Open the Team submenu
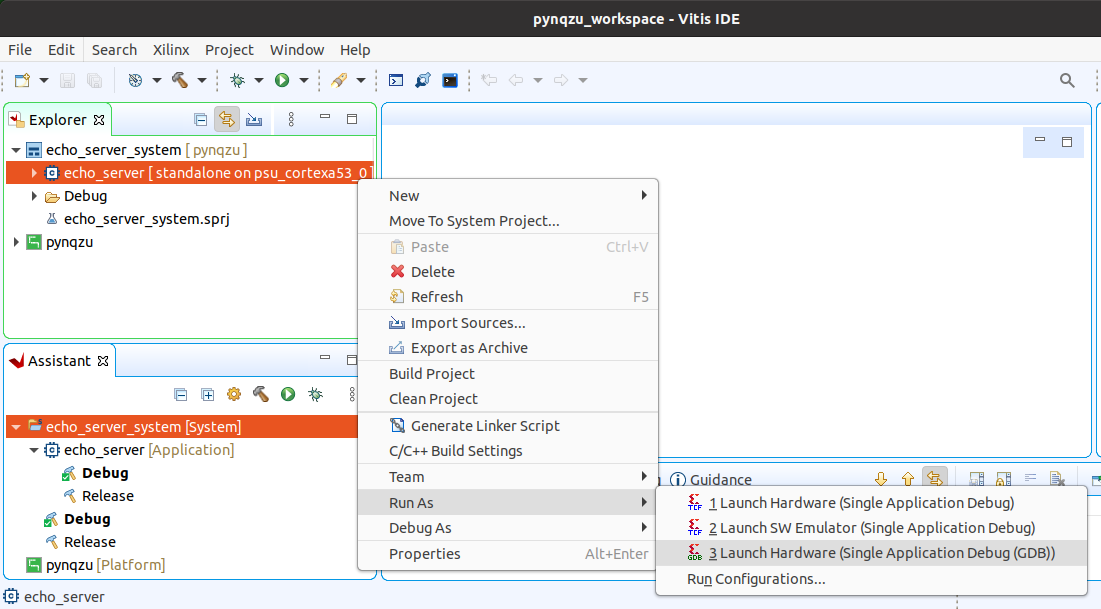Screen dimensions: 1101x609 pyautogui.click(x=508, y=477)
